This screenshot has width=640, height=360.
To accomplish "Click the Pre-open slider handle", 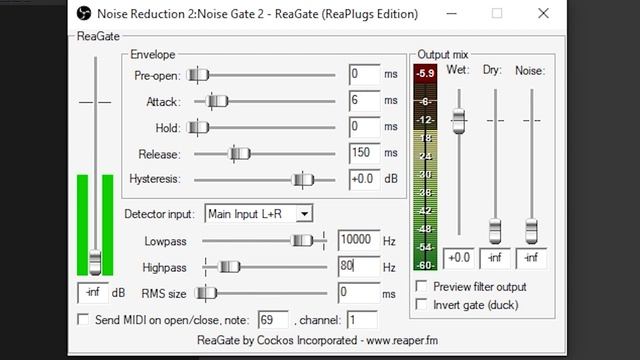I will point(198,75).
